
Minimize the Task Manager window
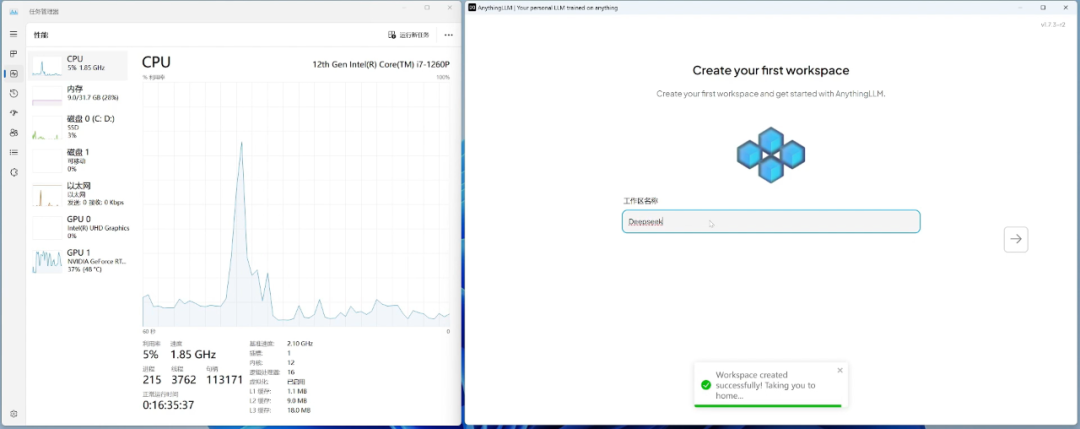[405, 8]
